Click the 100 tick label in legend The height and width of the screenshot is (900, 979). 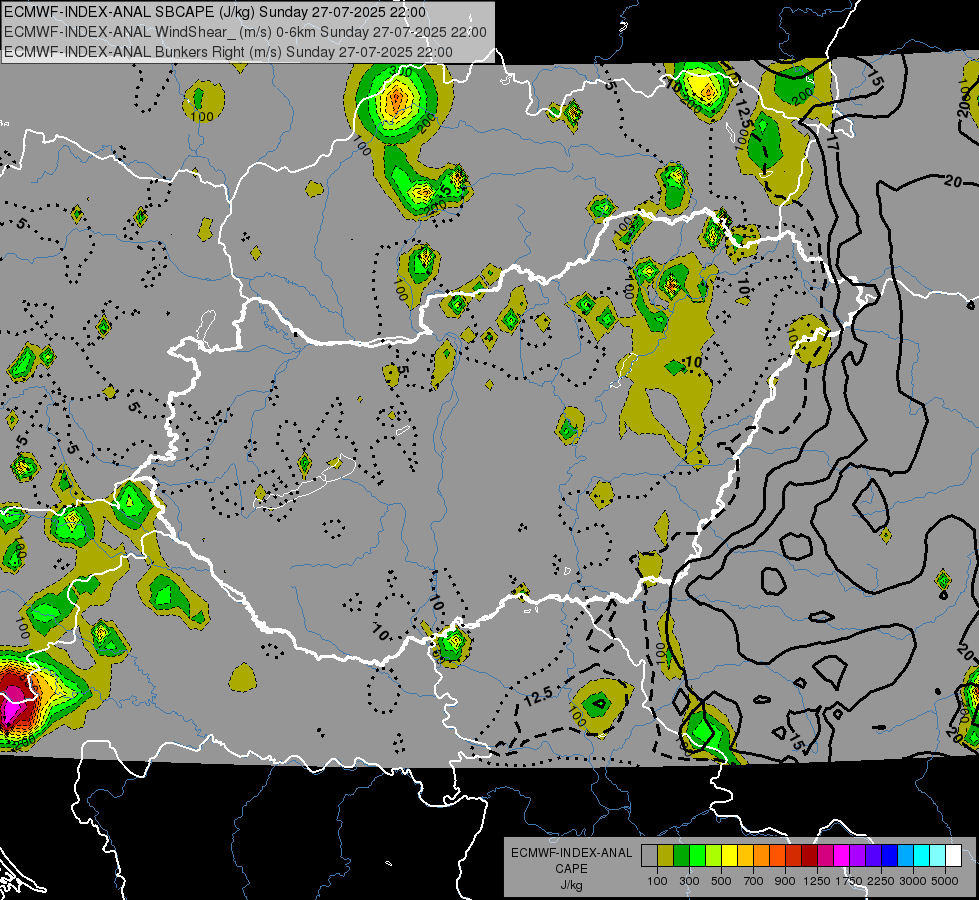pyautogui.click(x=657, y=881)
